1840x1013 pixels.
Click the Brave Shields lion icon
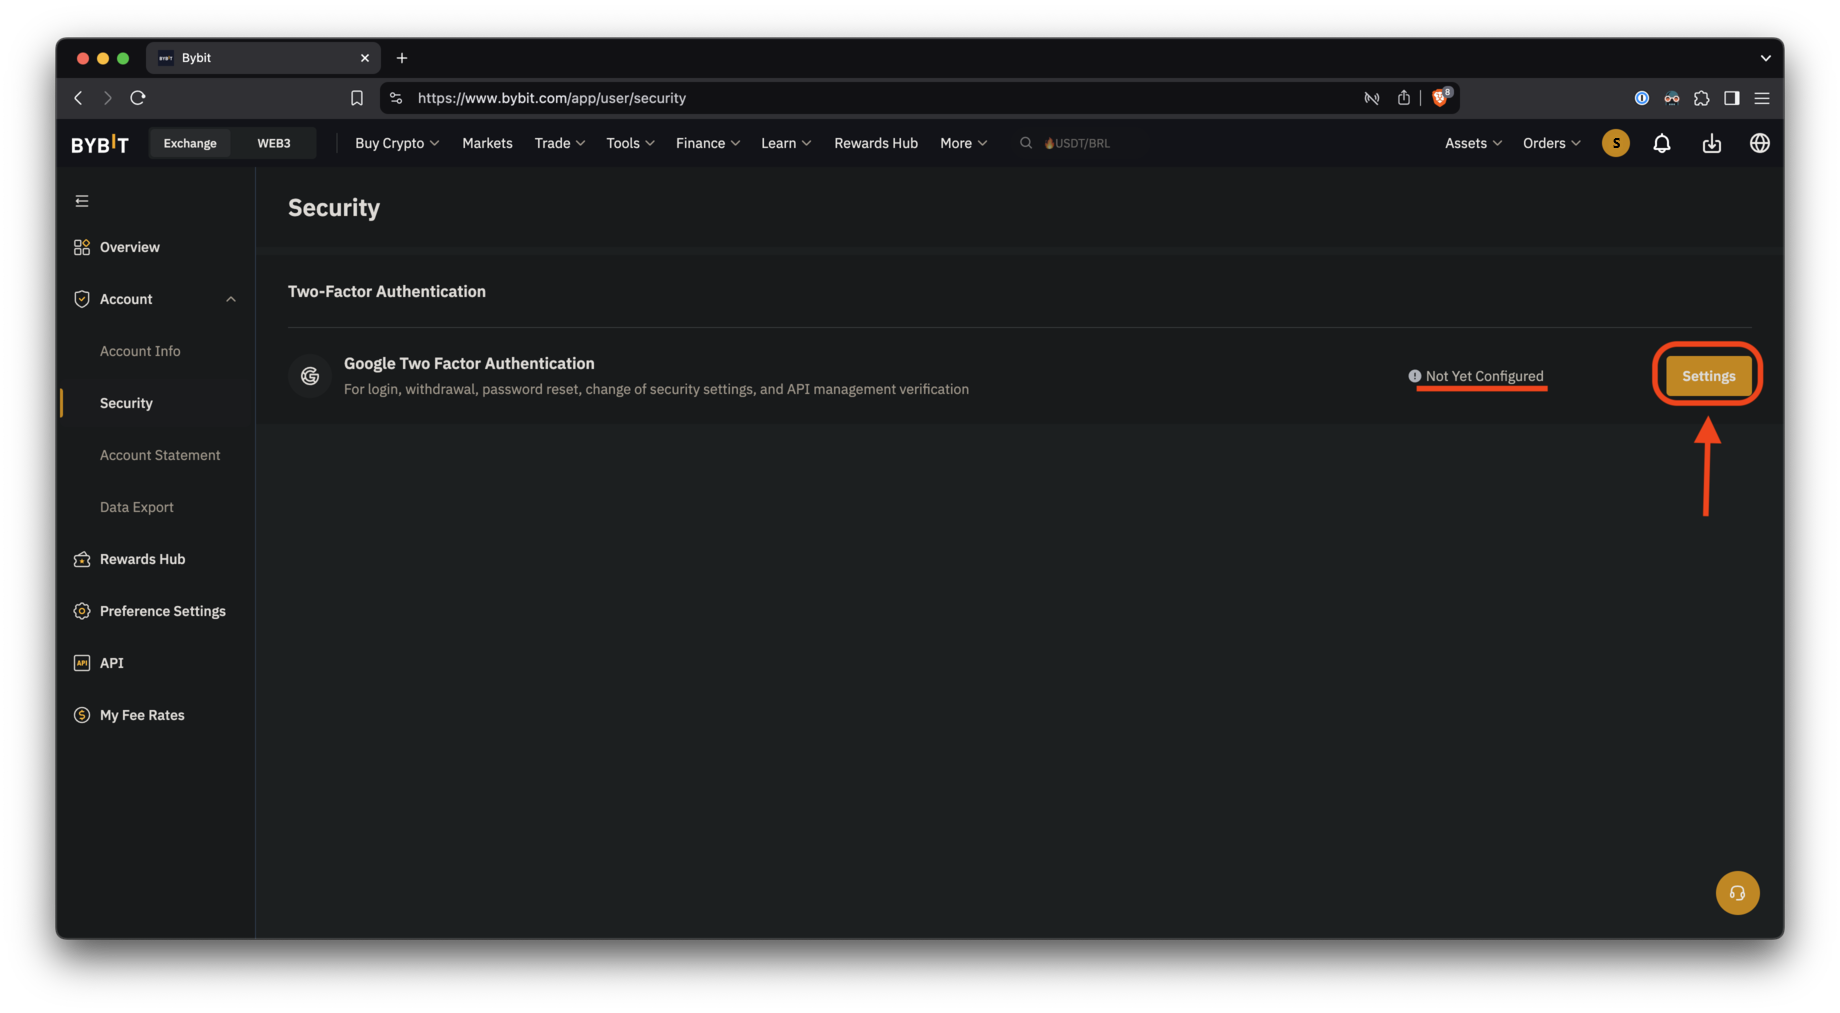pyautogui.click(x=1440, y=97)
